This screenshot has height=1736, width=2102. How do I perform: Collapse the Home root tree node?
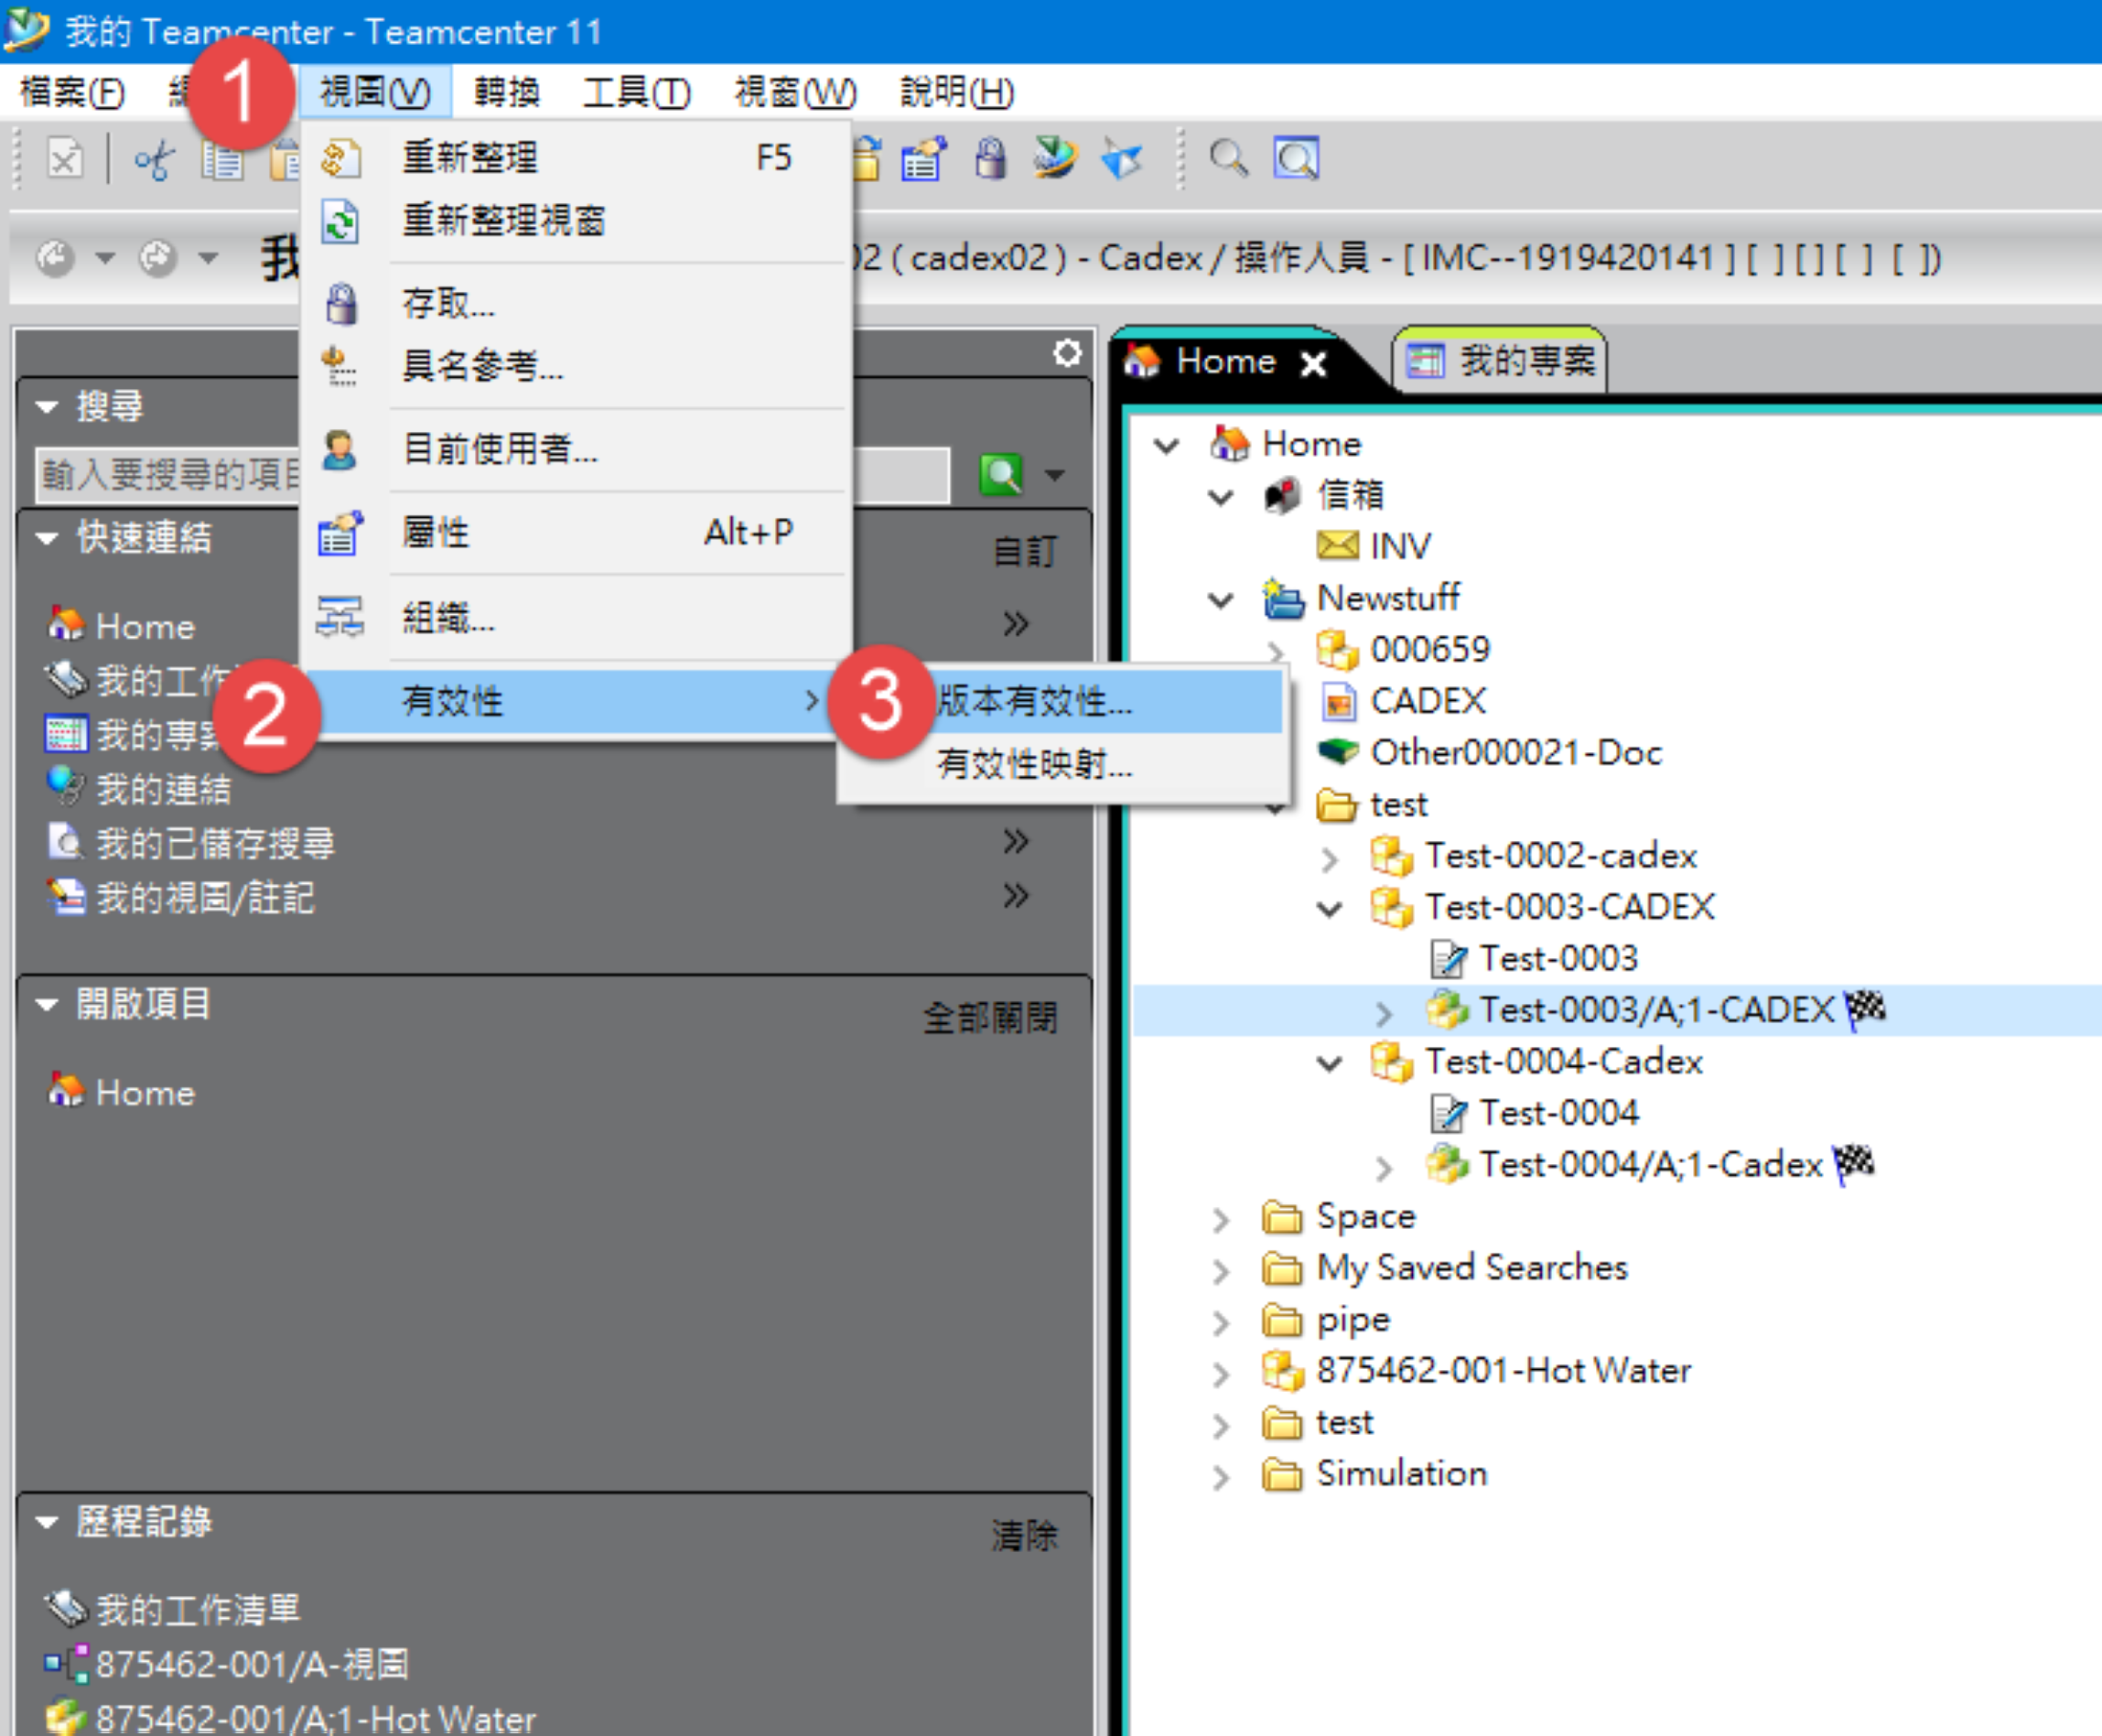pos(1167,444)
